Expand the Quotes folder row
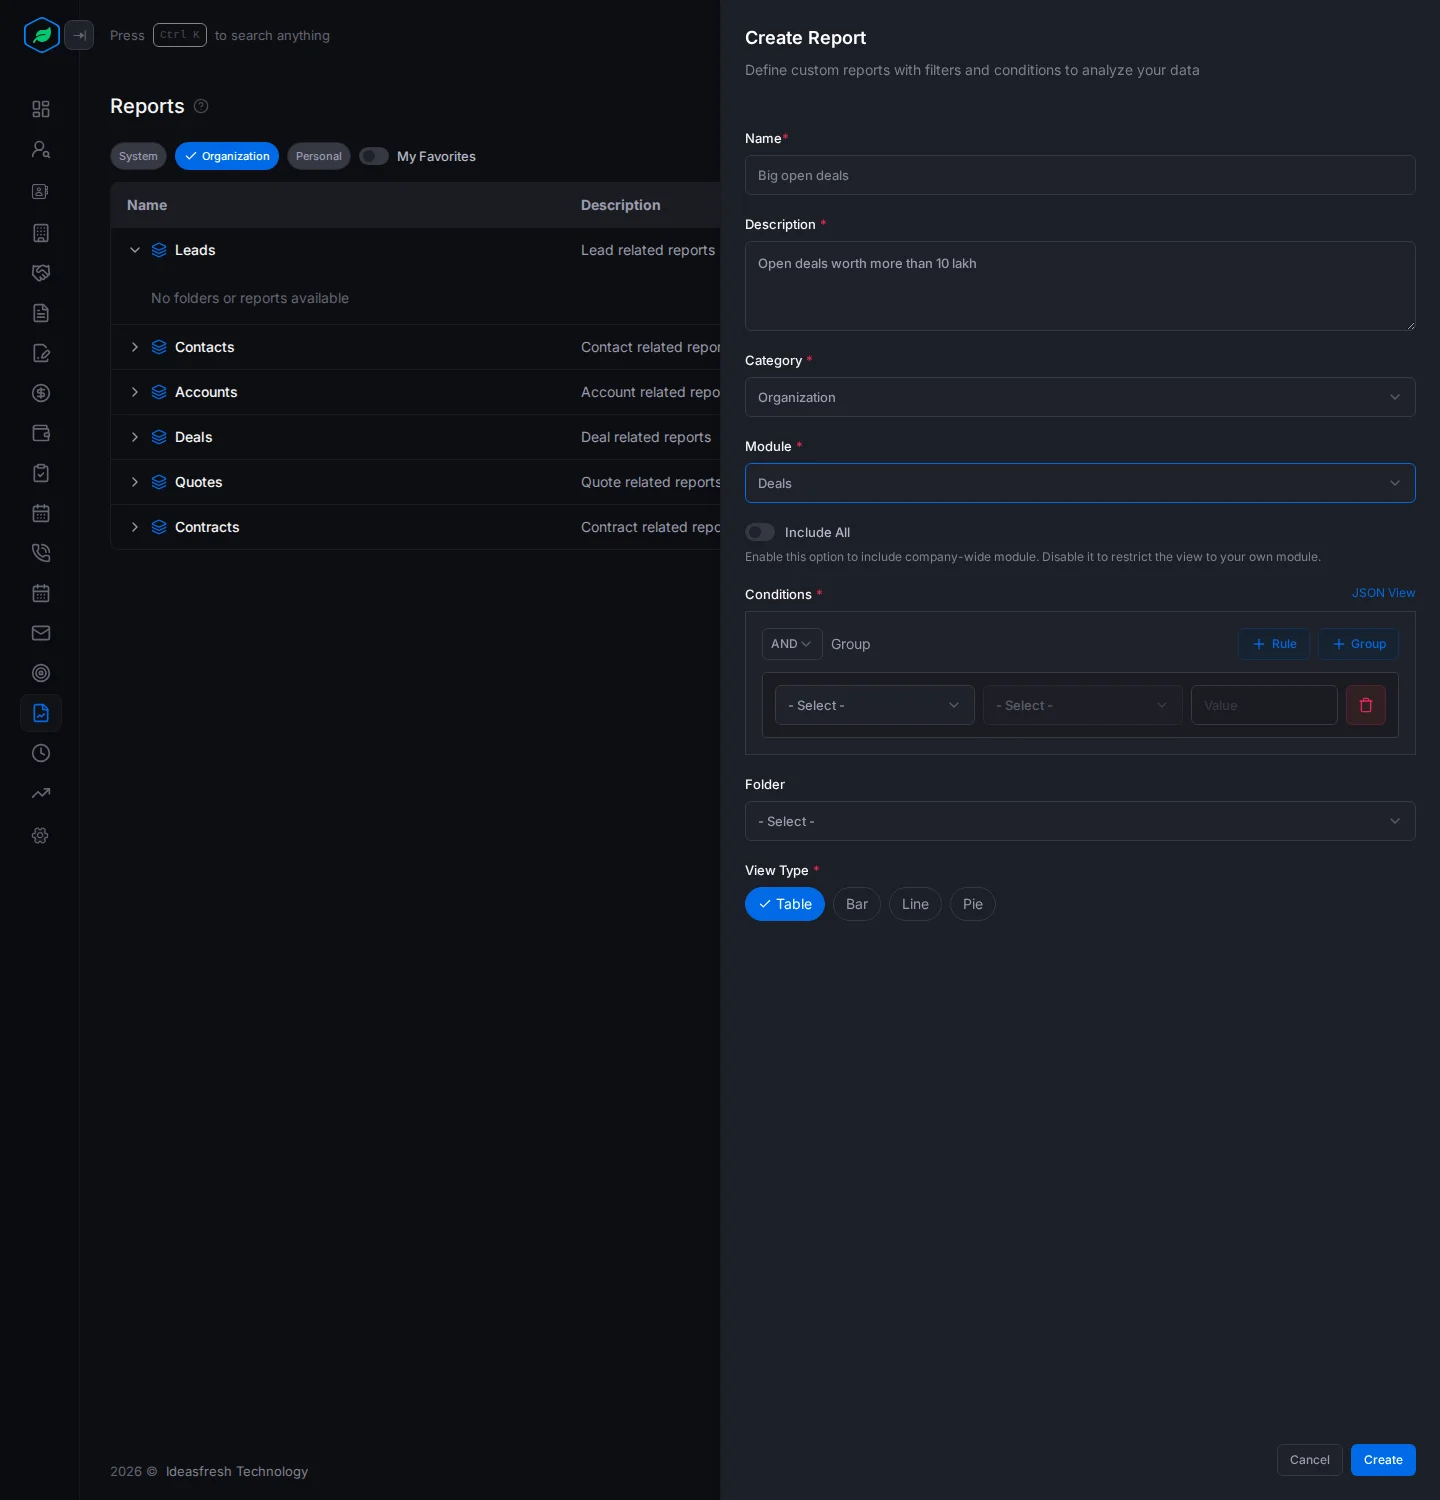Image resolution: width=1440 pixels, height=1500 pixels. pyautogui.click(x=135, y=482)
